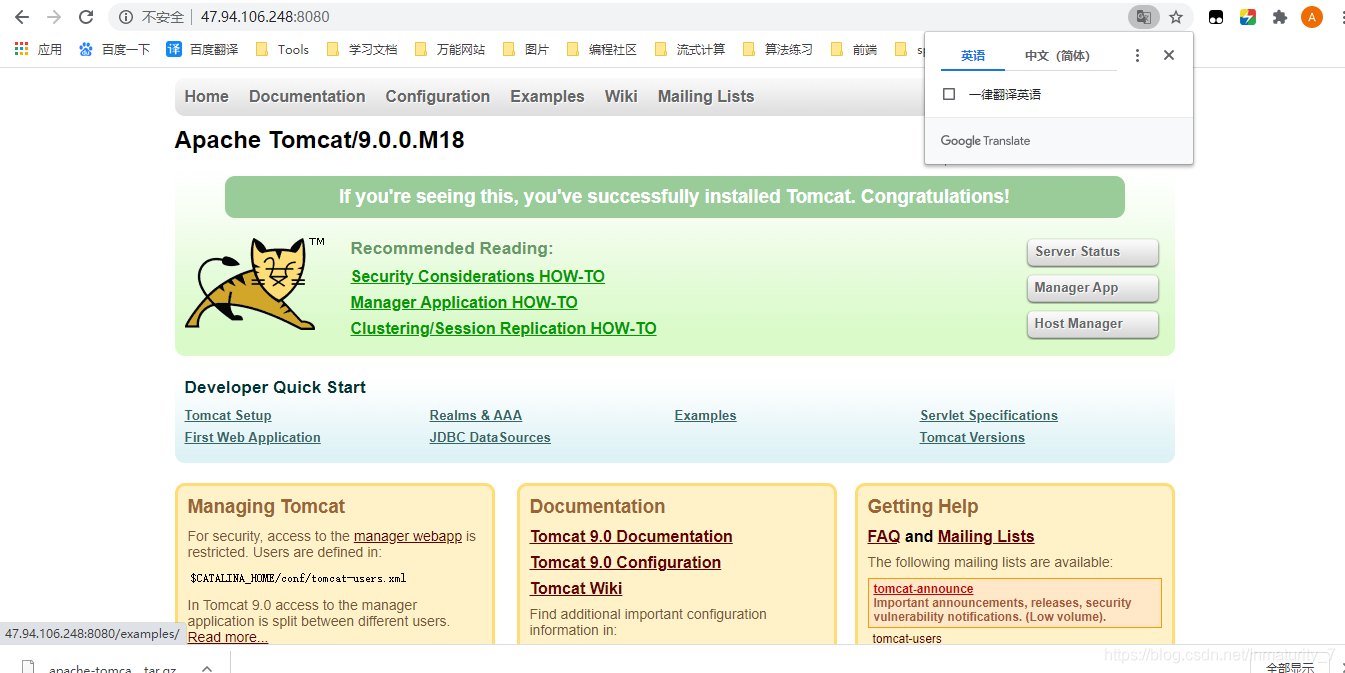
Task: Open the FAQ link
Action: click(884, 536)
